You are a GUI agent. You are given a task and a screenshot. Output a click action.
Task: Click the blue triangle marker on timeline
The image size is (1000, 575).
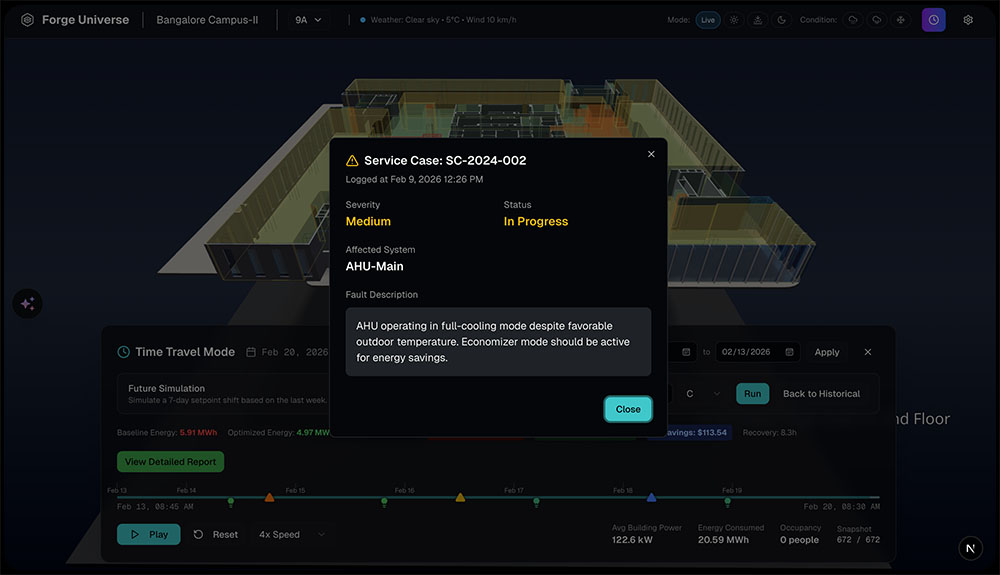pos(651,497)
